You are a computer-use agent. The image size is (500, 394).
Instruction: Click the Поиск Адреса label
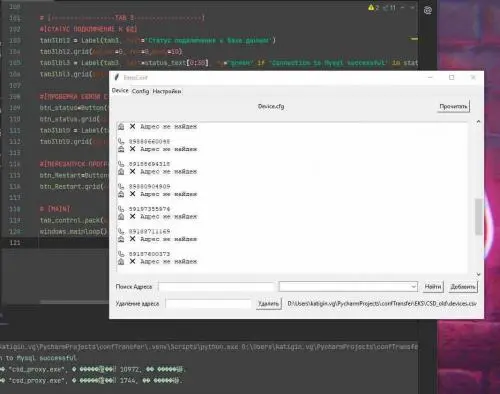(134, 287)
